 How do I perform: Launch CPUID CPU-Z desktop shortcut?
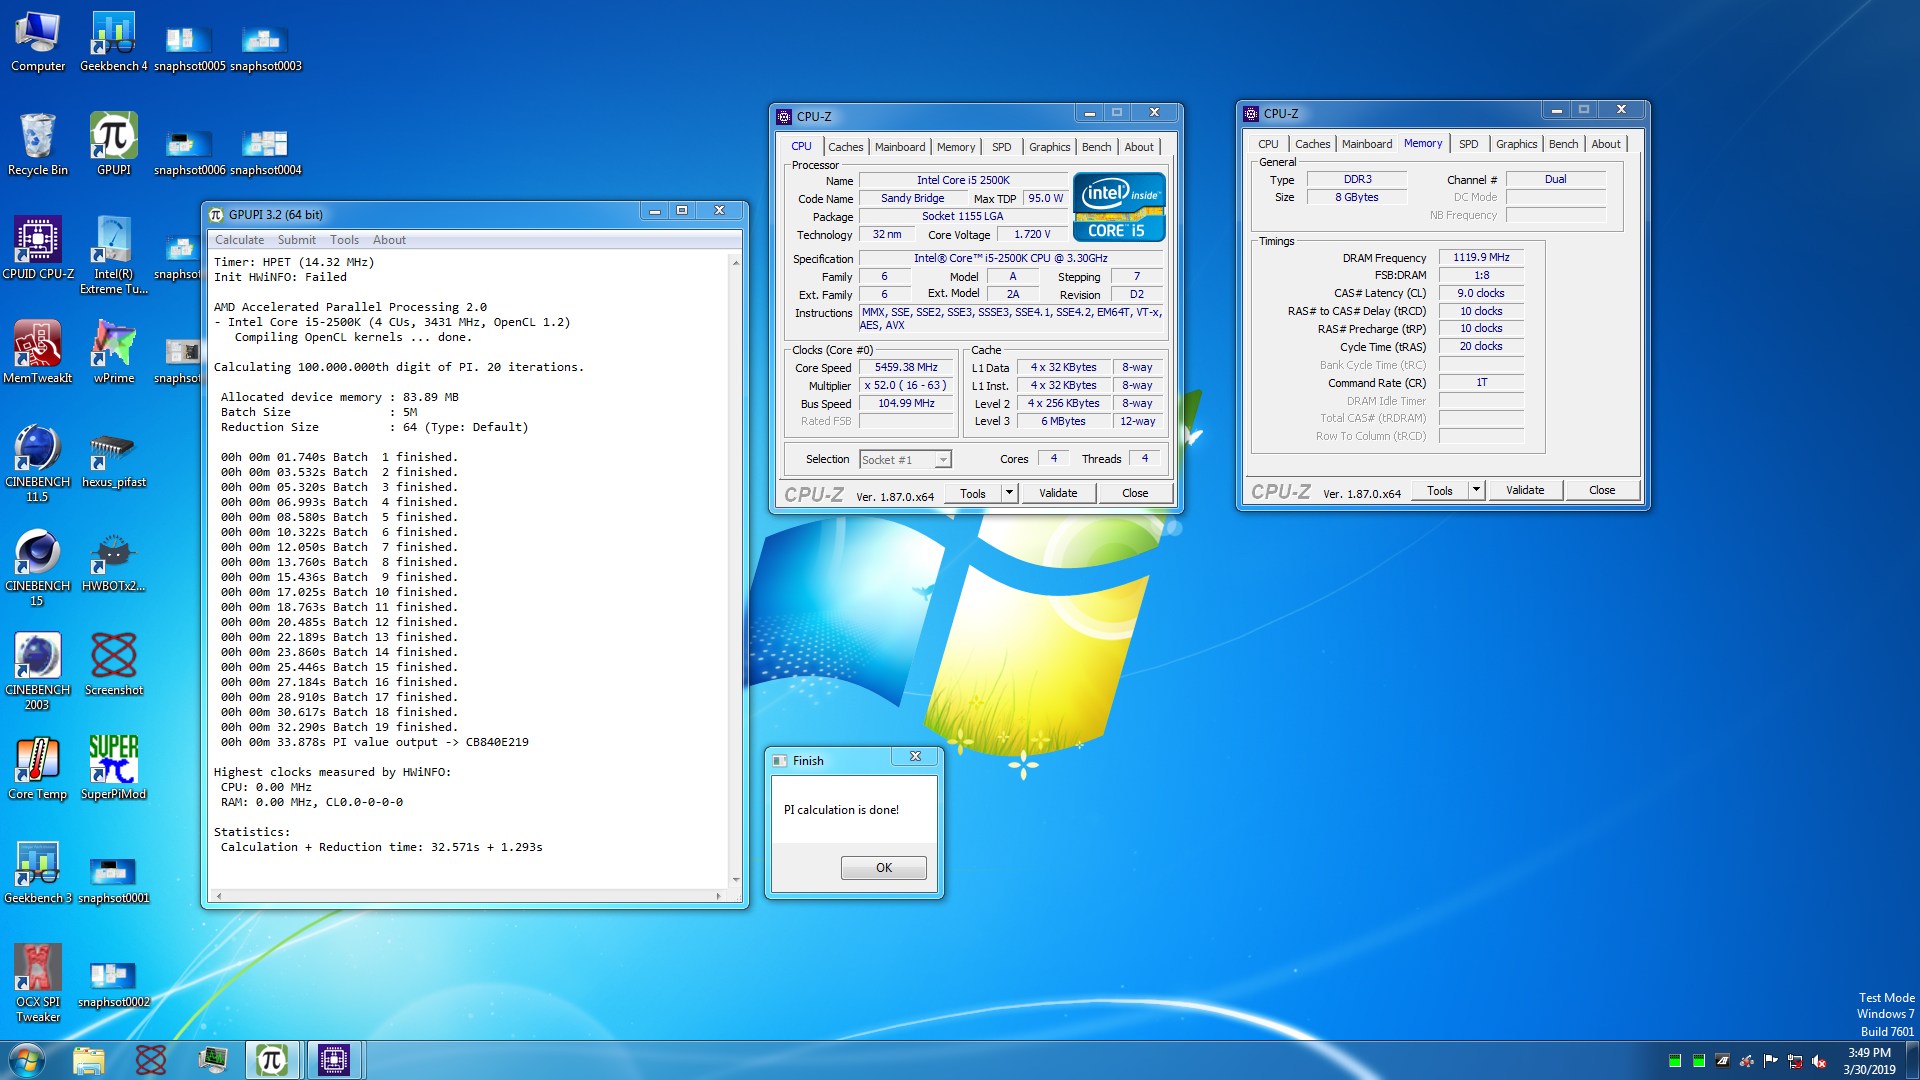tap(38, 249)
